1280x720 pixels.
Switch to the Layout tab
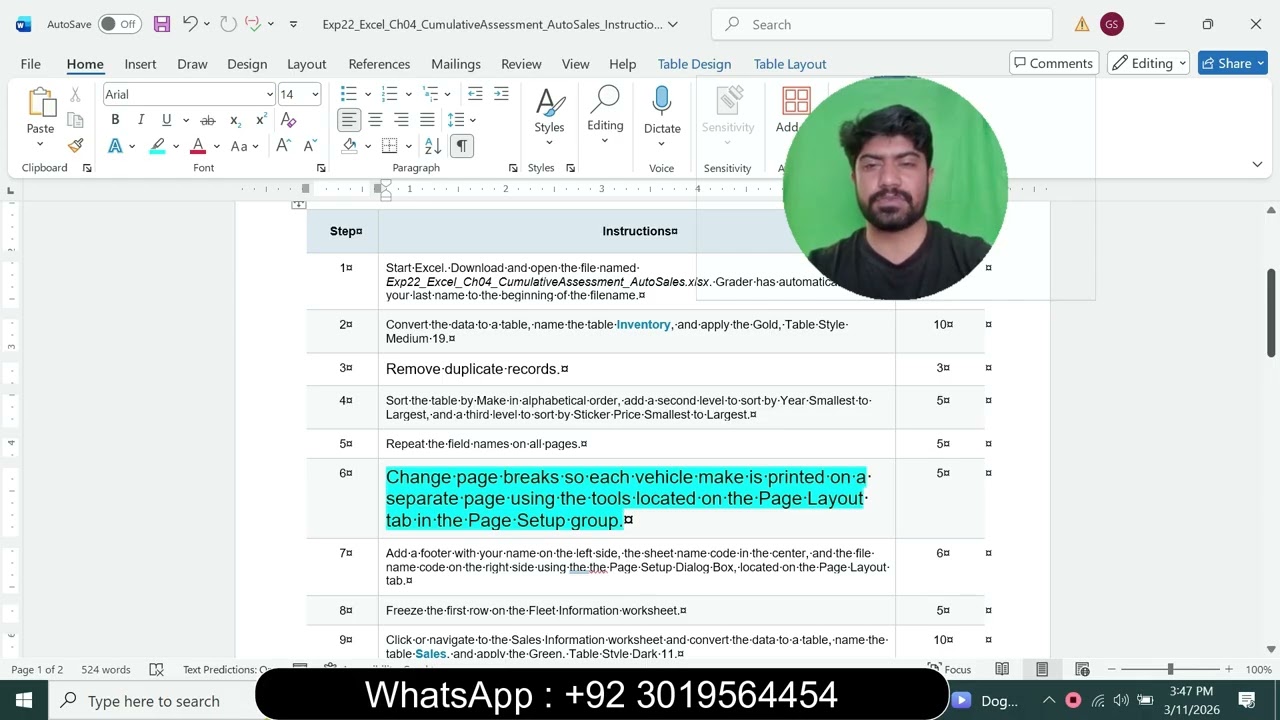tap(307, 63)
